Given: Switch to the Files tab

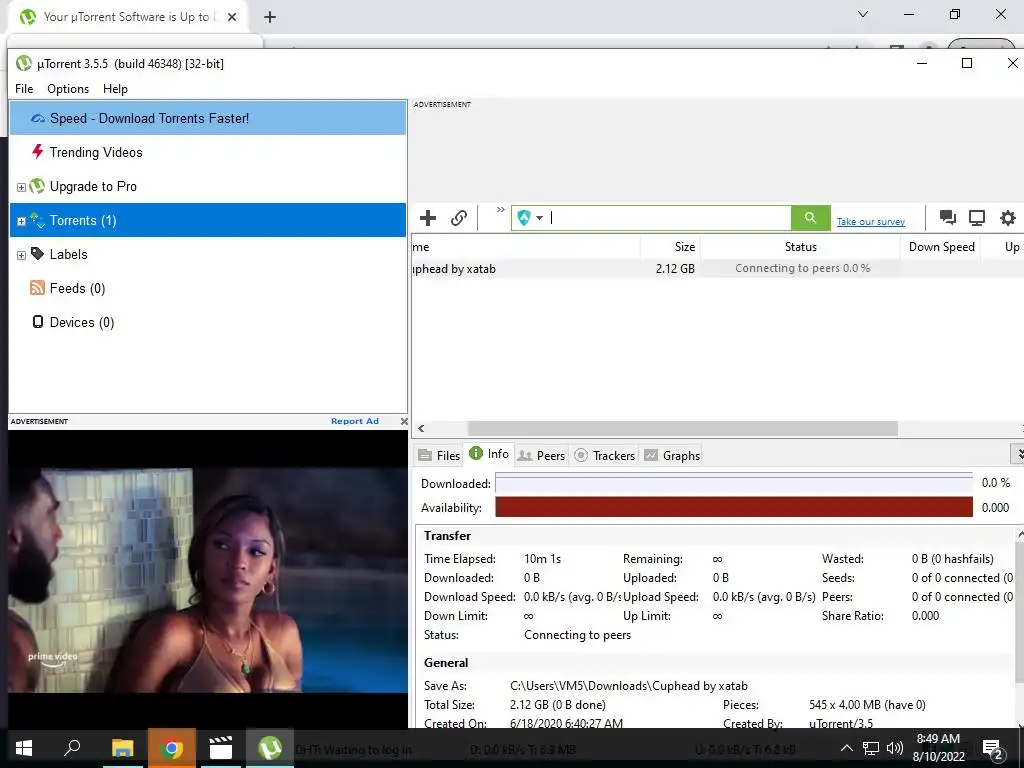Looking at the screenshot, I should coord(440,455).
